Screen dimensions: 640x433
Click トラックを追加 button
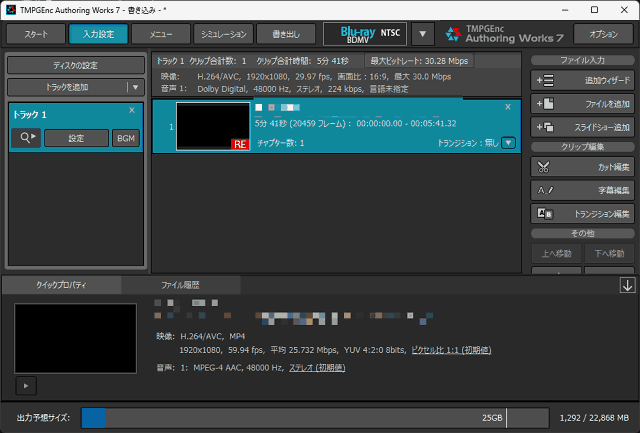tap(67, 87)
